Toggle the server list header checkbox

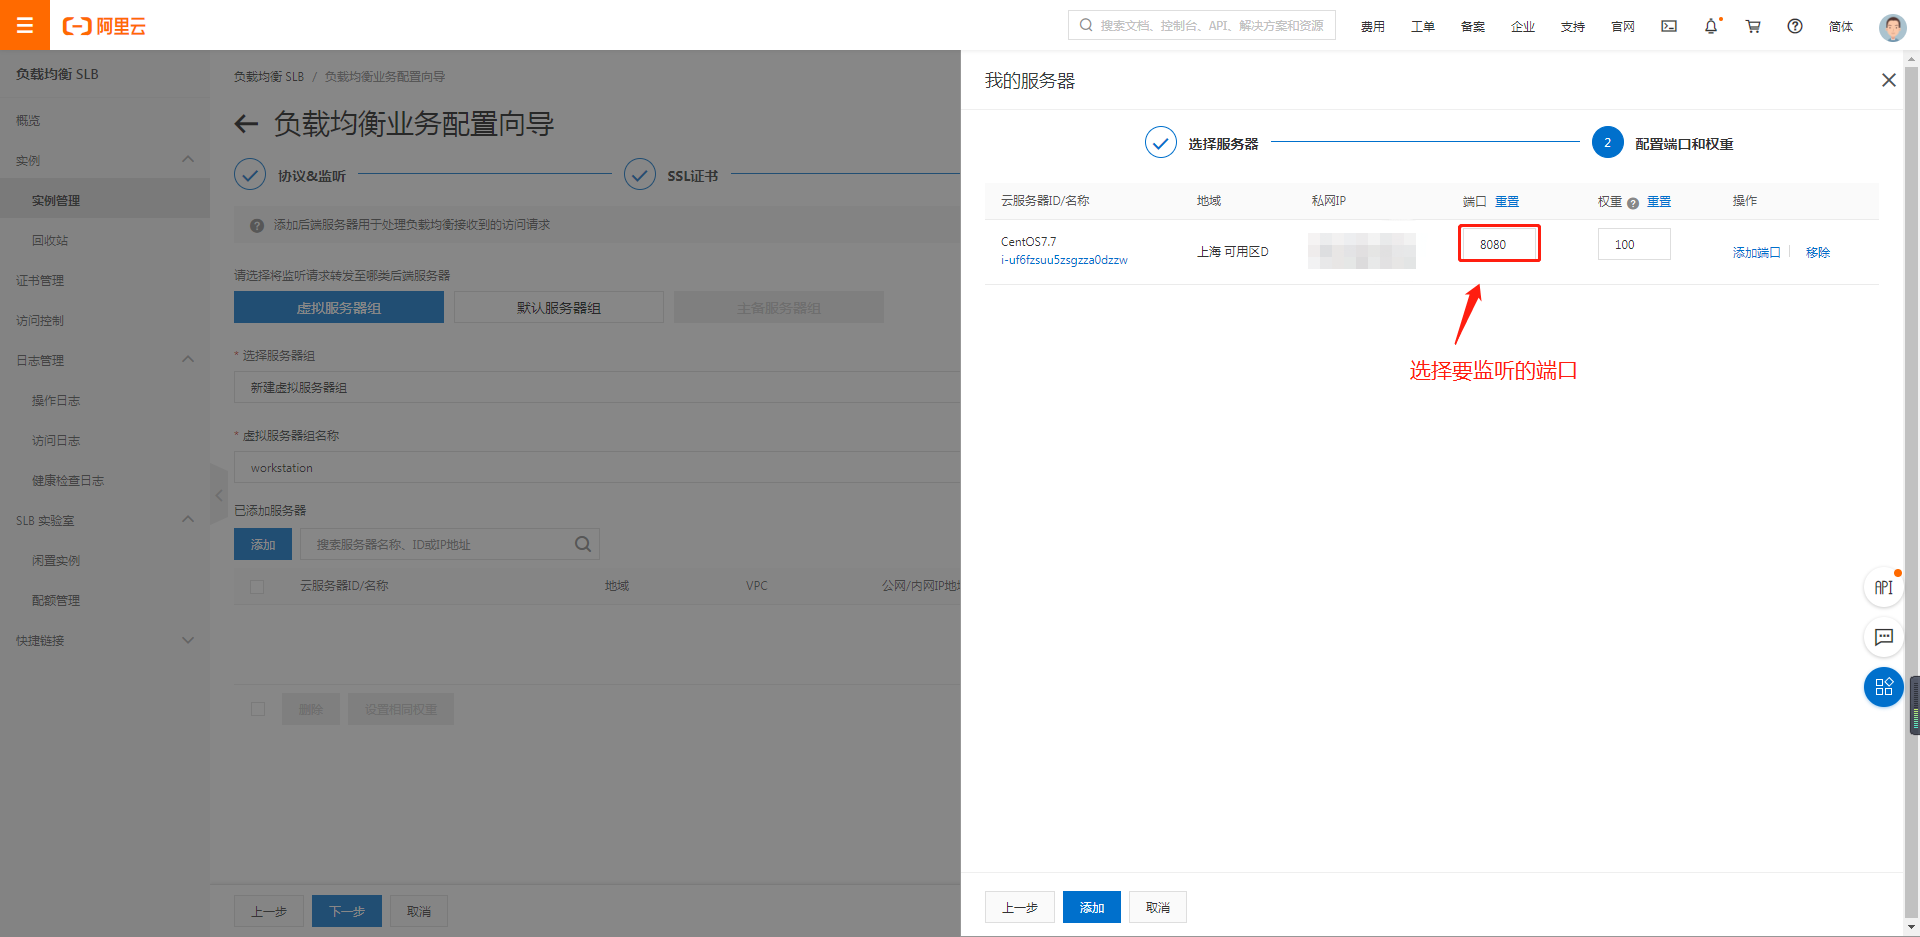(x=257, y=586)
